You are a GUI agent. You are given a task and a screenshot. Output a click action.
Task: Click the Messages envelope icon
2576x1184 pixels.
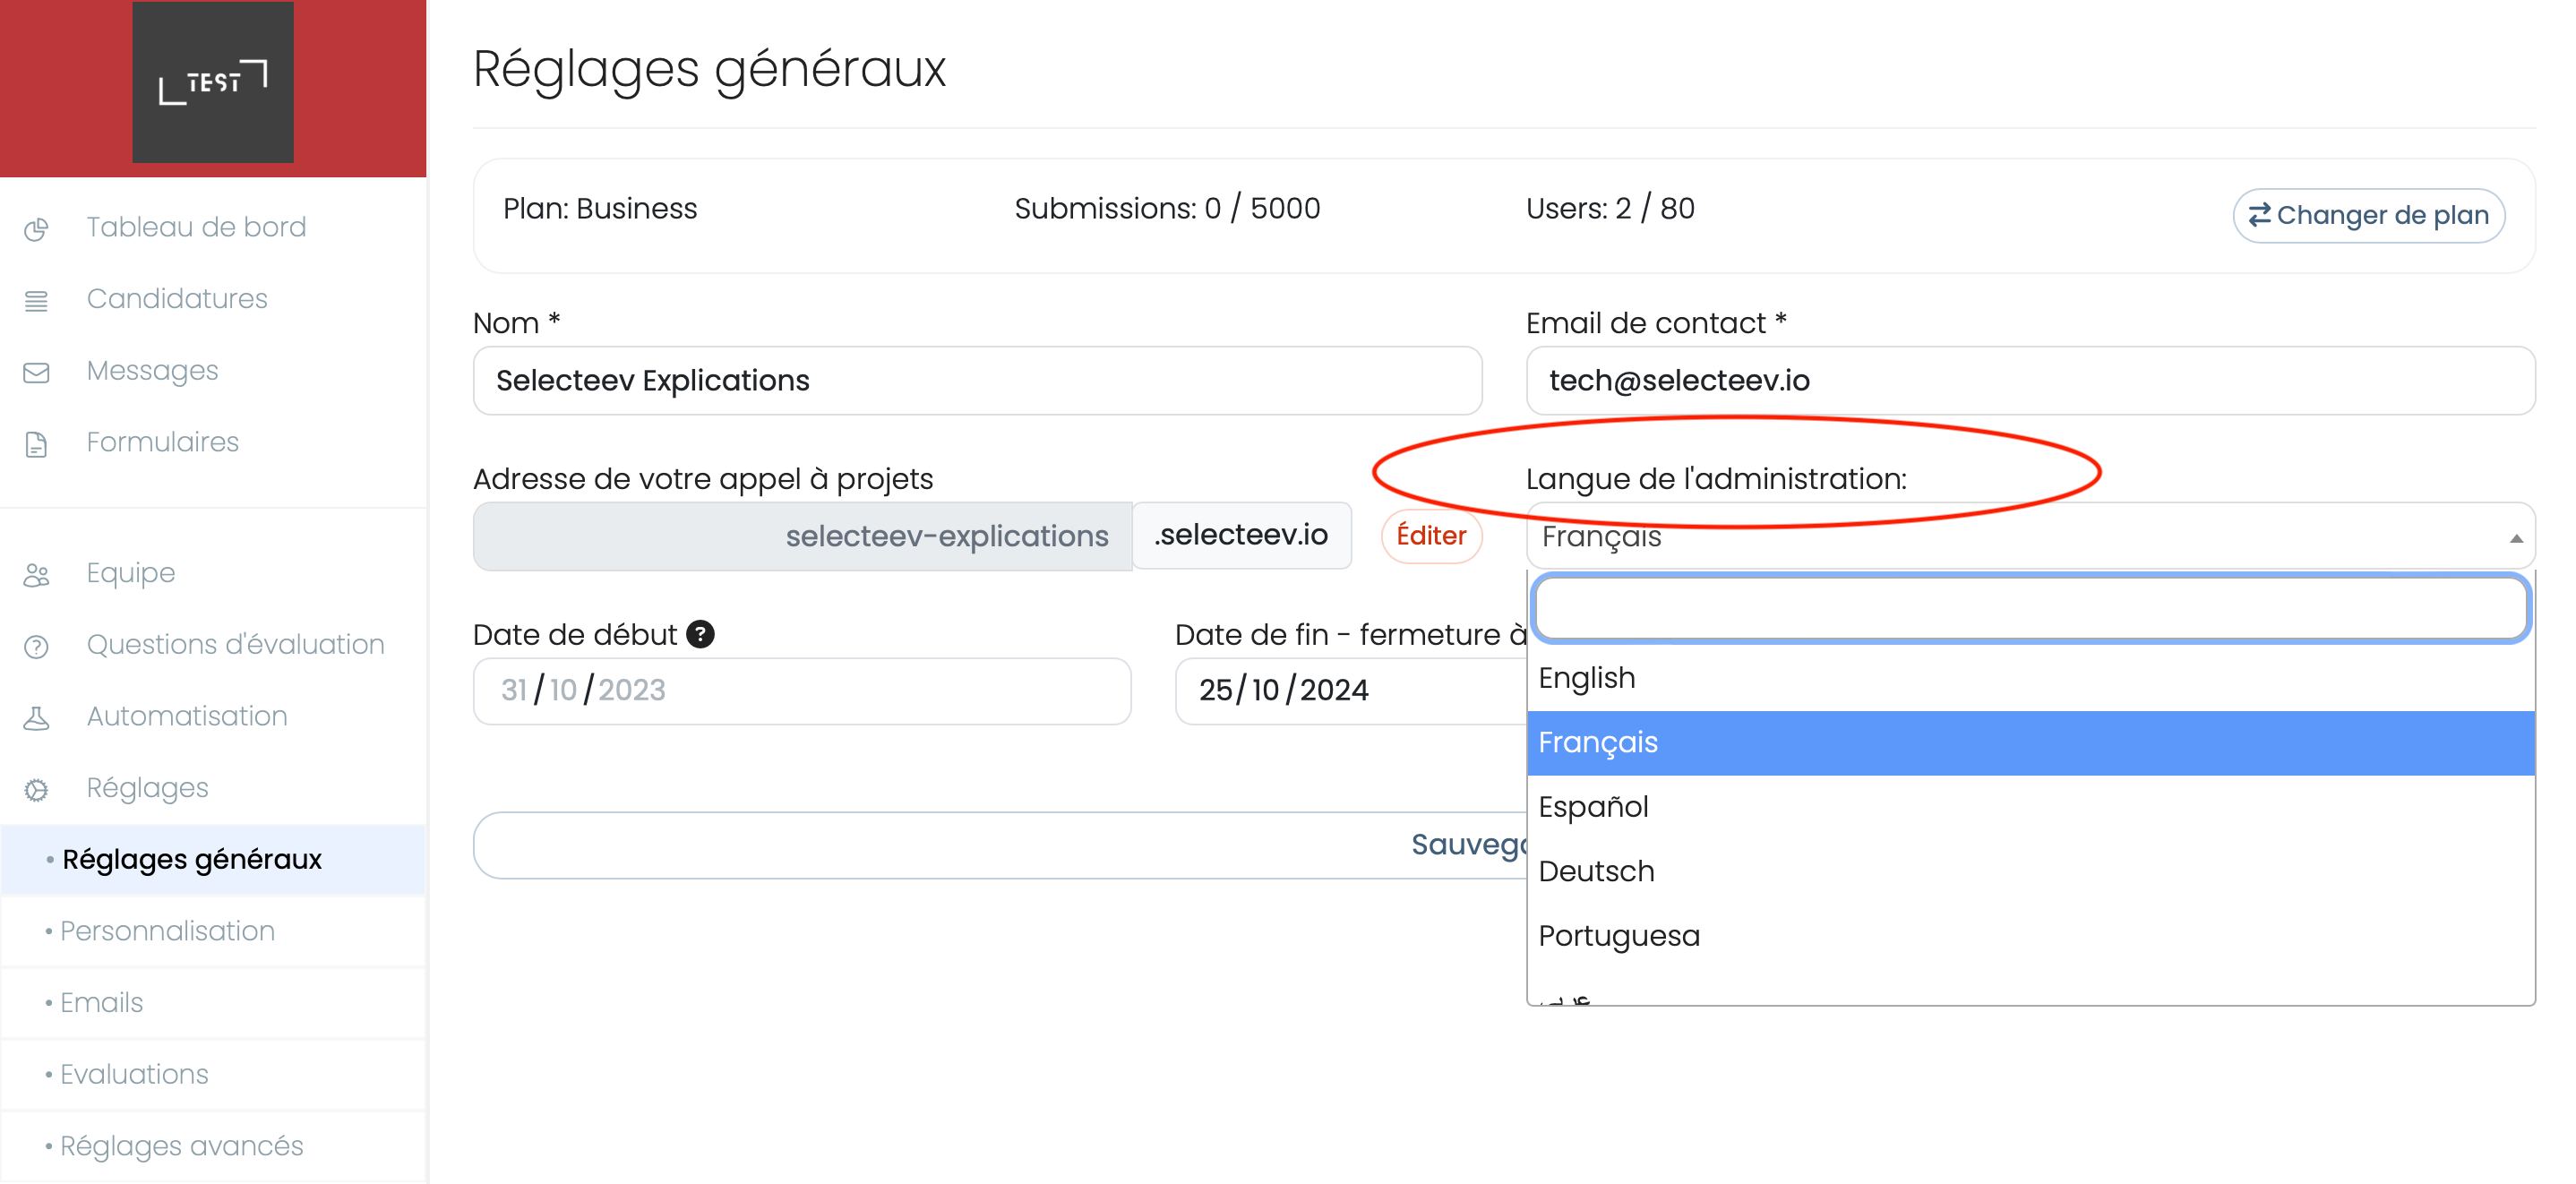coord(36,372)
